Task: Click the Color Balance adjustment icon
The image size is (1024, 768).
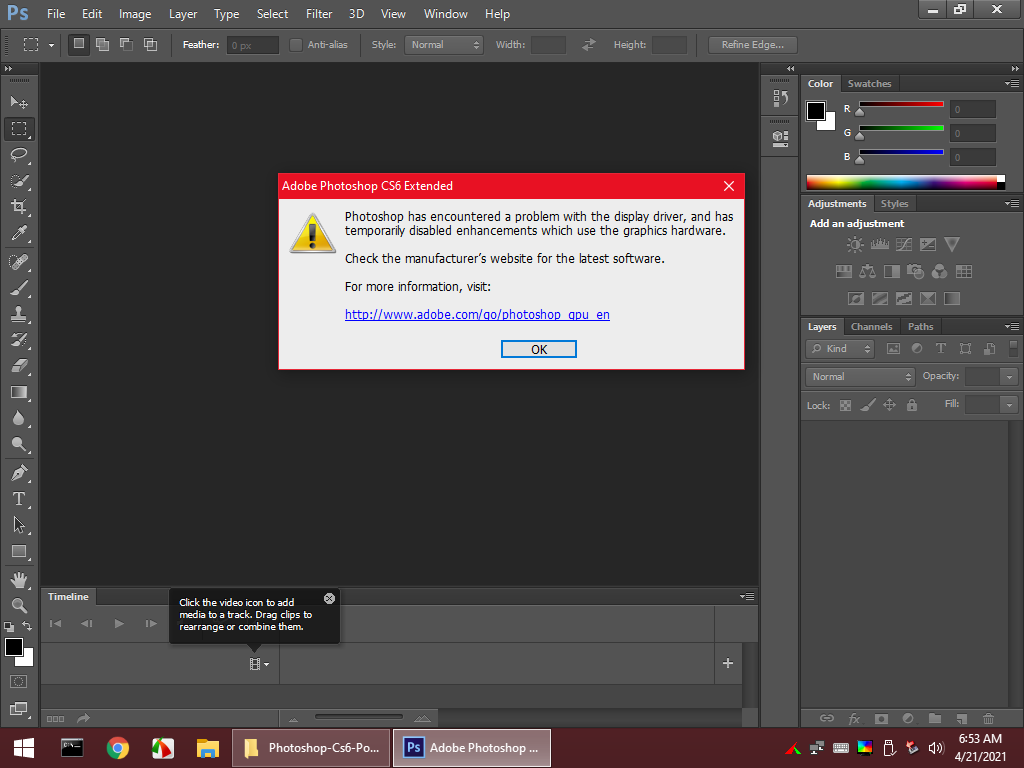Action: (868, 271)
